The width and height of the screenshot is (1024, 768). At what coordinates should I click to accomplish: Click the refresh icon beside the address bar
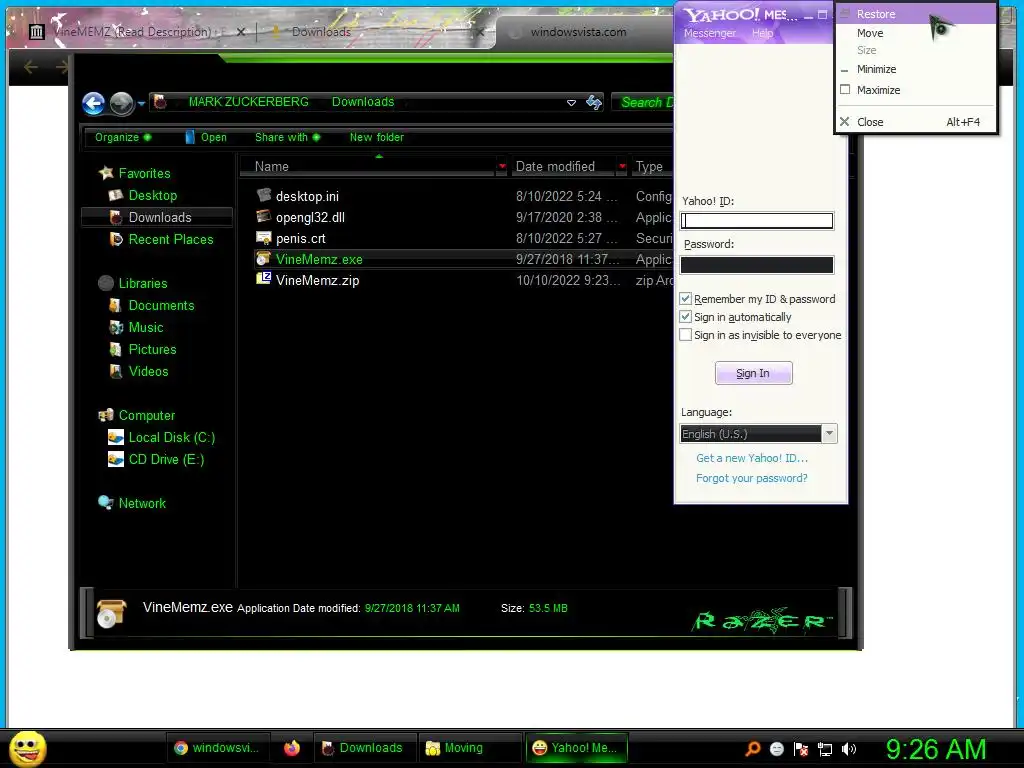[594, 103]
